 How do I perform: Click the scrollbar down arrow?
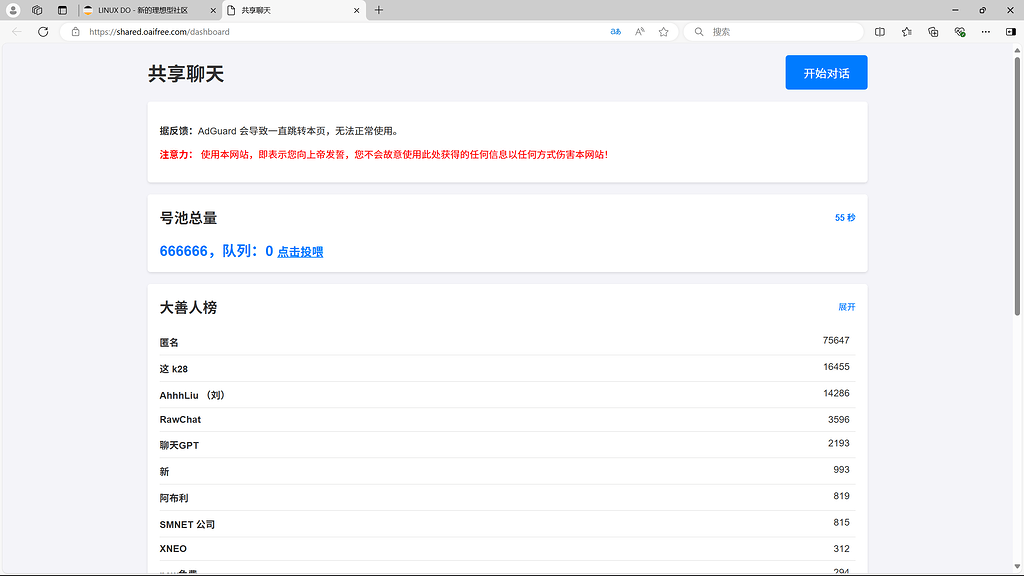[1017, 567]
